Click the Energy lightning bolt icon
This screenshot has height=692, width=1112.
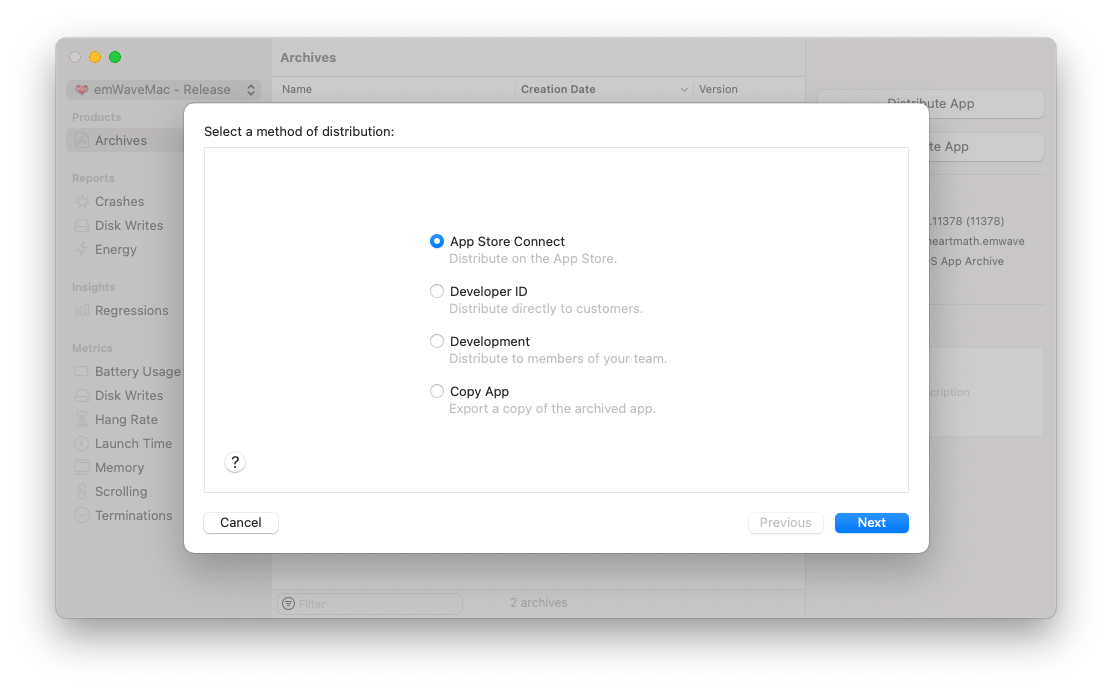[x=82, y=250]
